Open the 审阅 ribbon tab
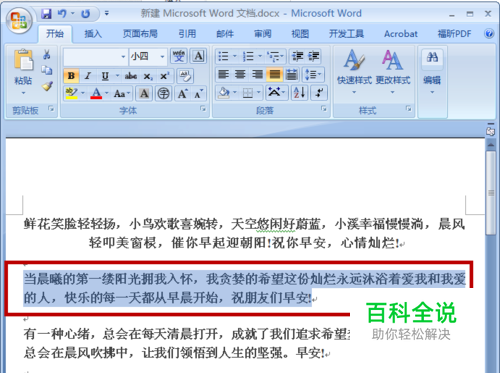This screenshot has width=500, height=373. point(263,34)
